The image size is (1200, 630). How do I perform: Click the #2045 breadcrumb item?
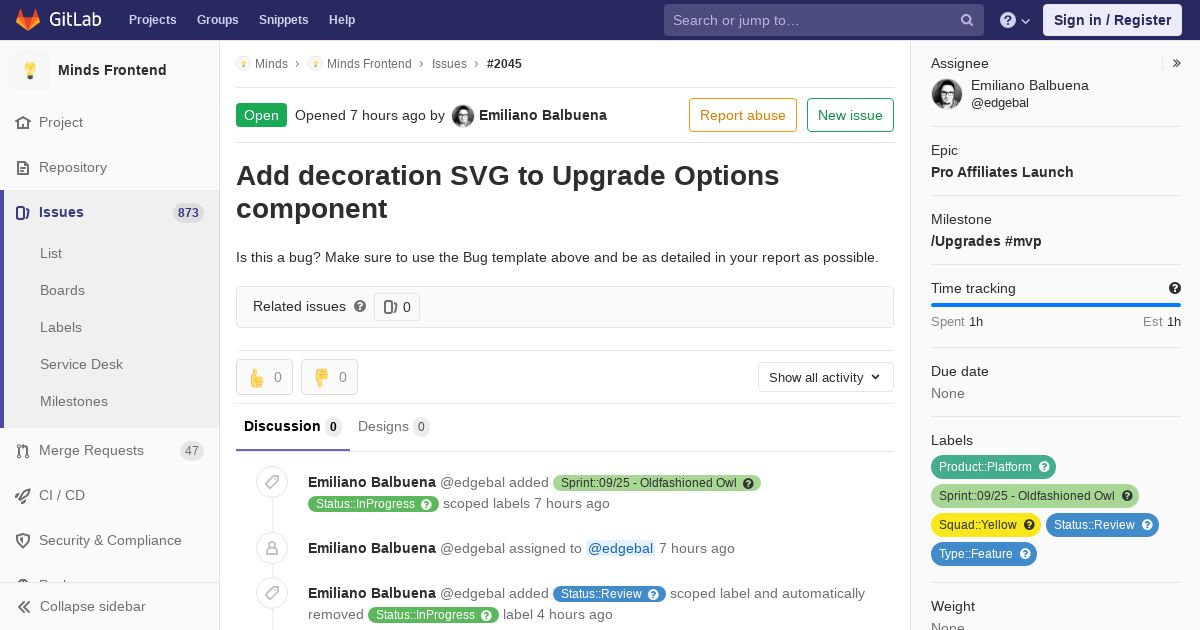(504, 64)
